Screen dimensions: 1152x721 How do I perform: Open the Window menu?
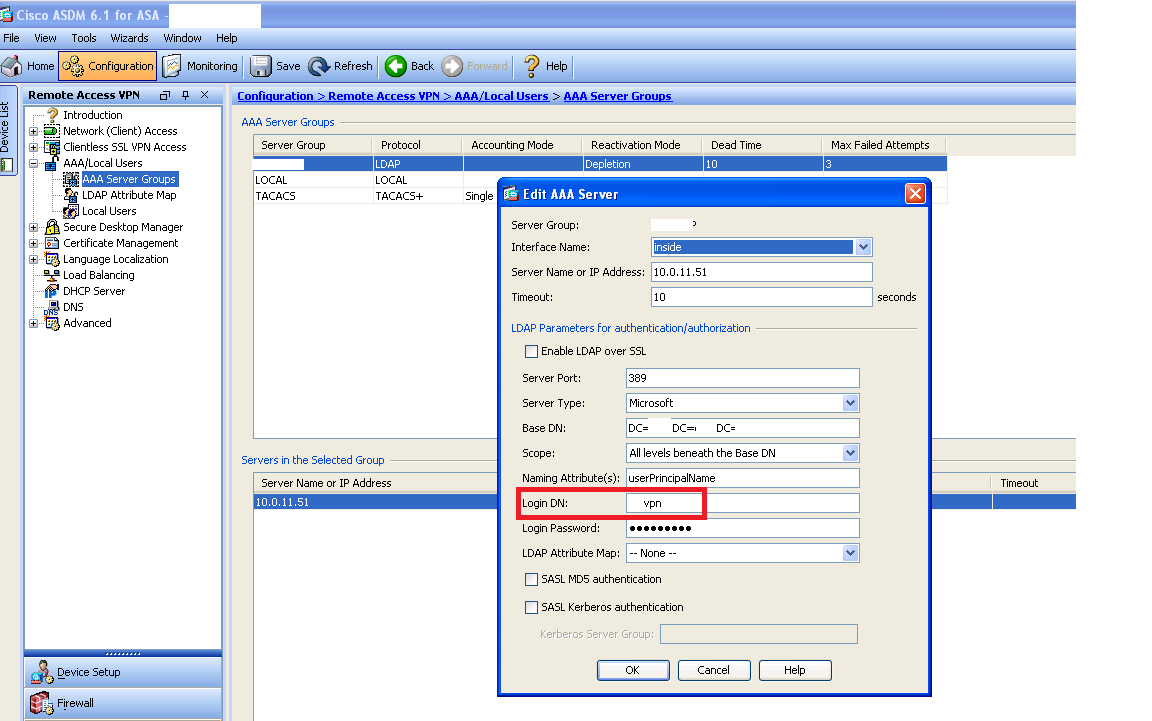tap(182, 38)
